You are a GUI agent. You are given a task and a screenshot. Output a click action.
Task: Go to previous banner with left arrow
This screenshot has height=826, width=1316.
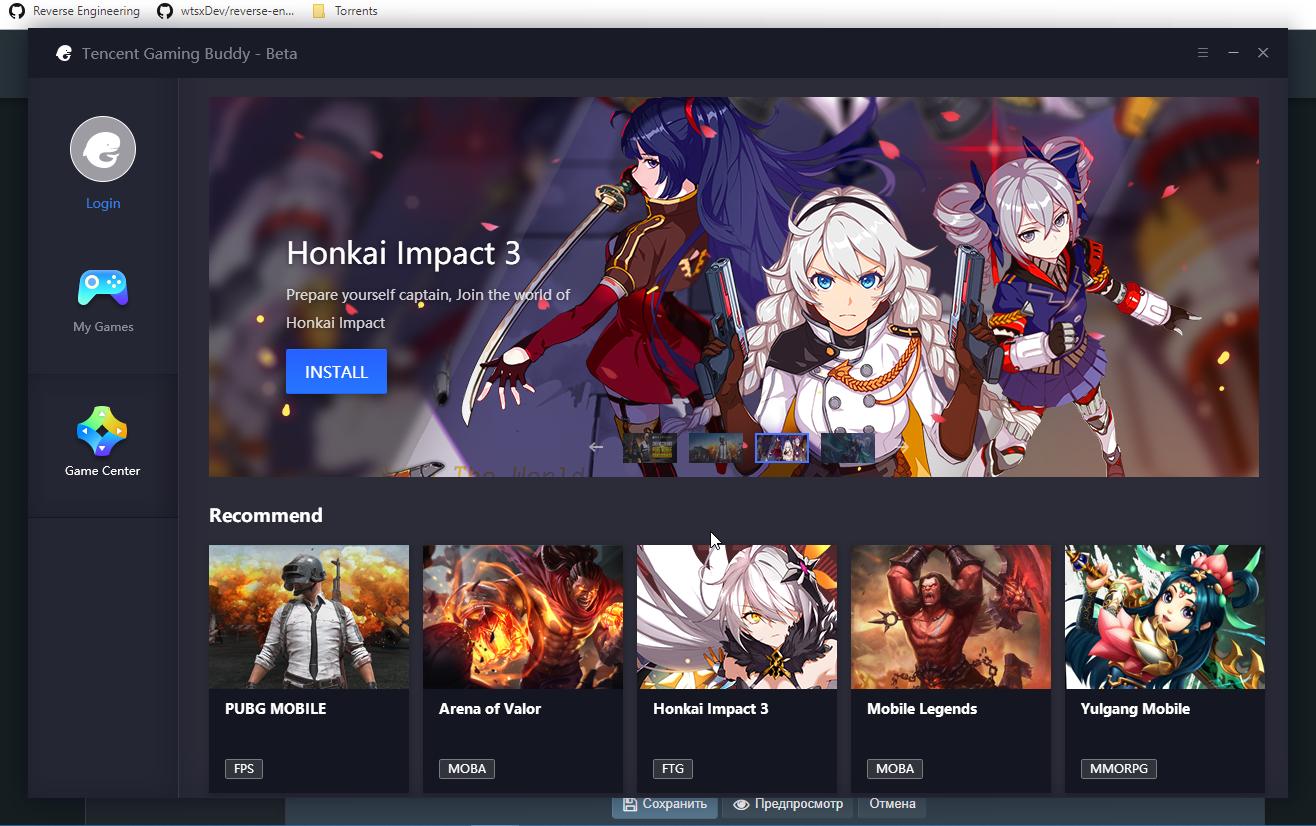(x=596, y=447)
